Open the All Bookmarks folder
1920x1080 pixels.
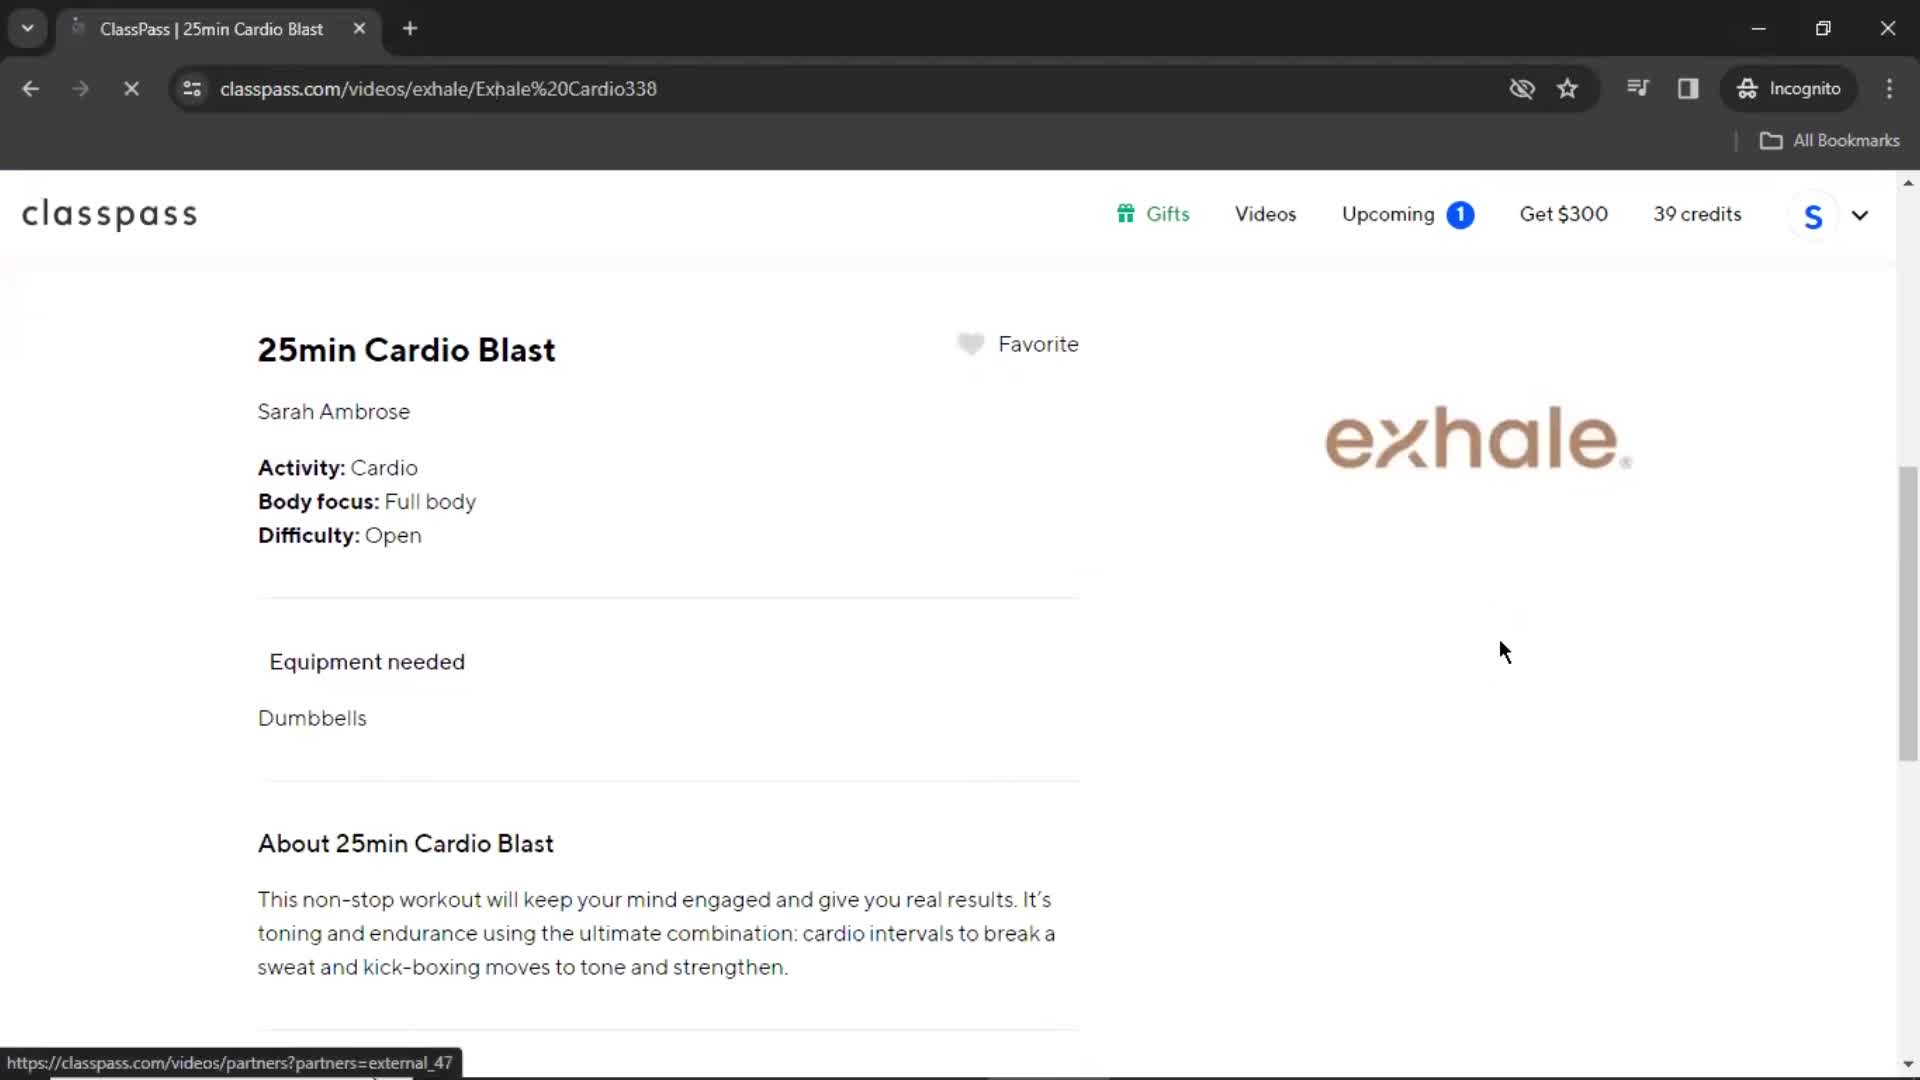(1830, 141)
